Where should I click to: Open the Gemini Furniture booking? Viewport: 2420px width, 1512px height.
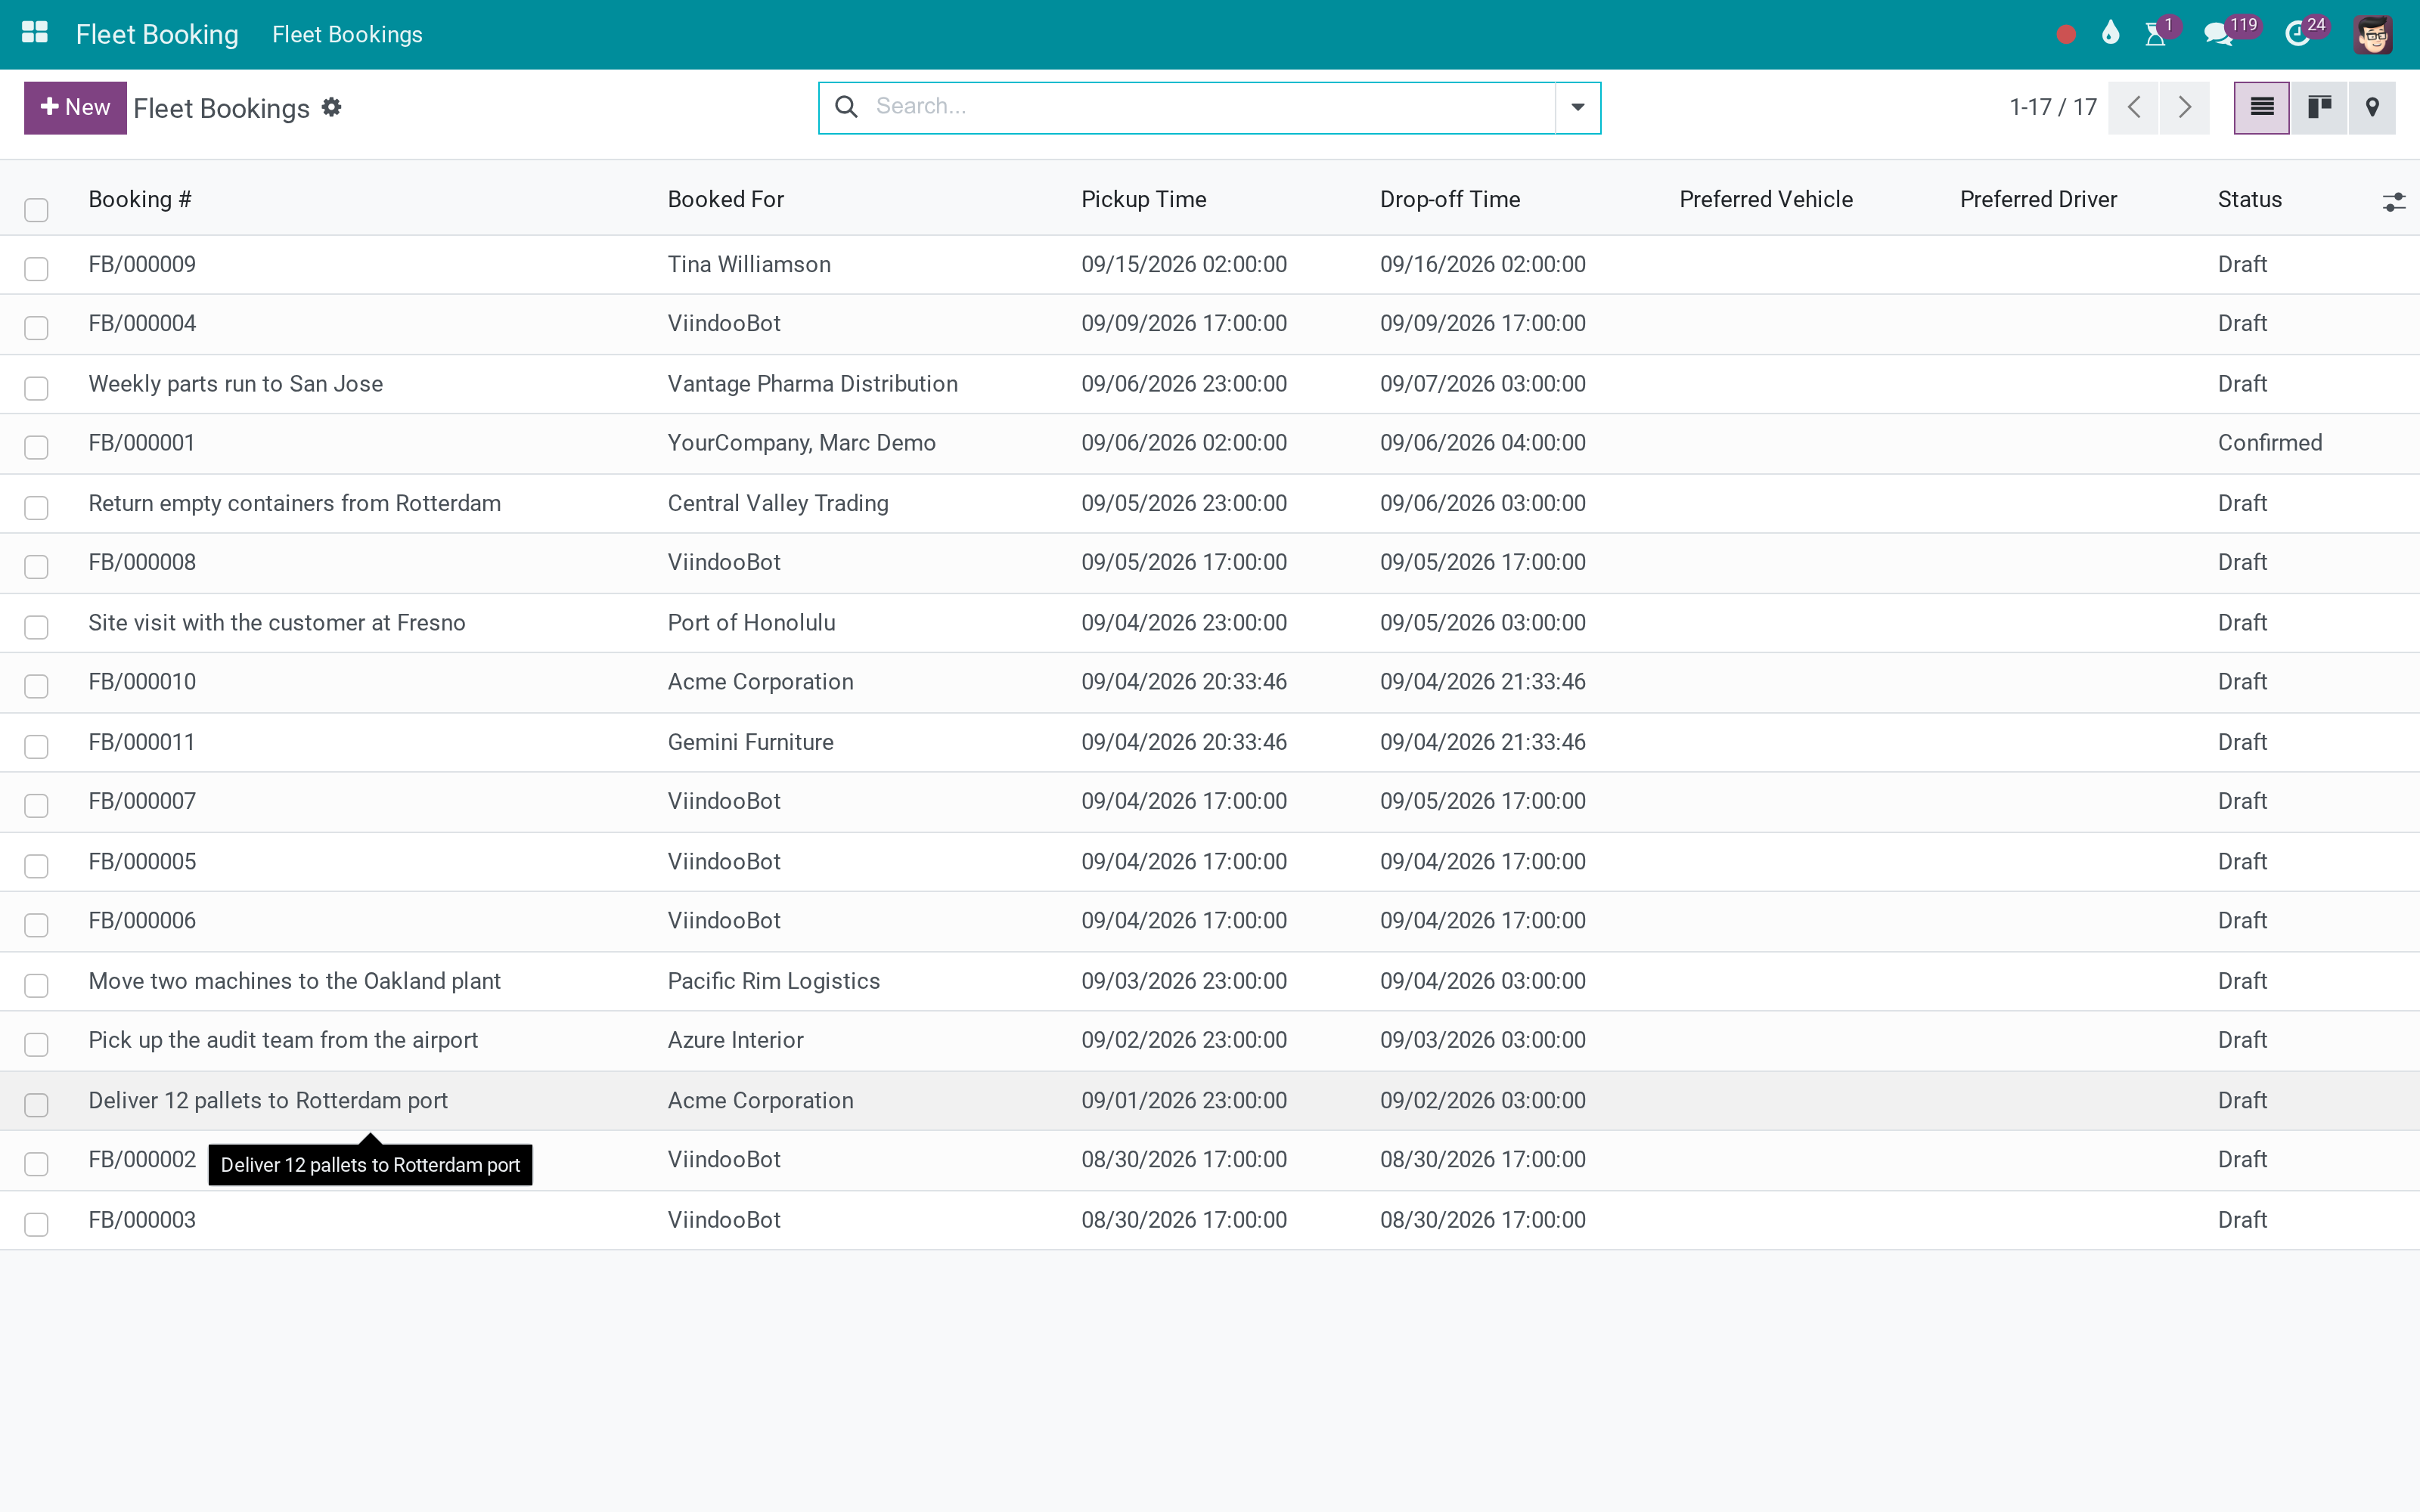751,742
